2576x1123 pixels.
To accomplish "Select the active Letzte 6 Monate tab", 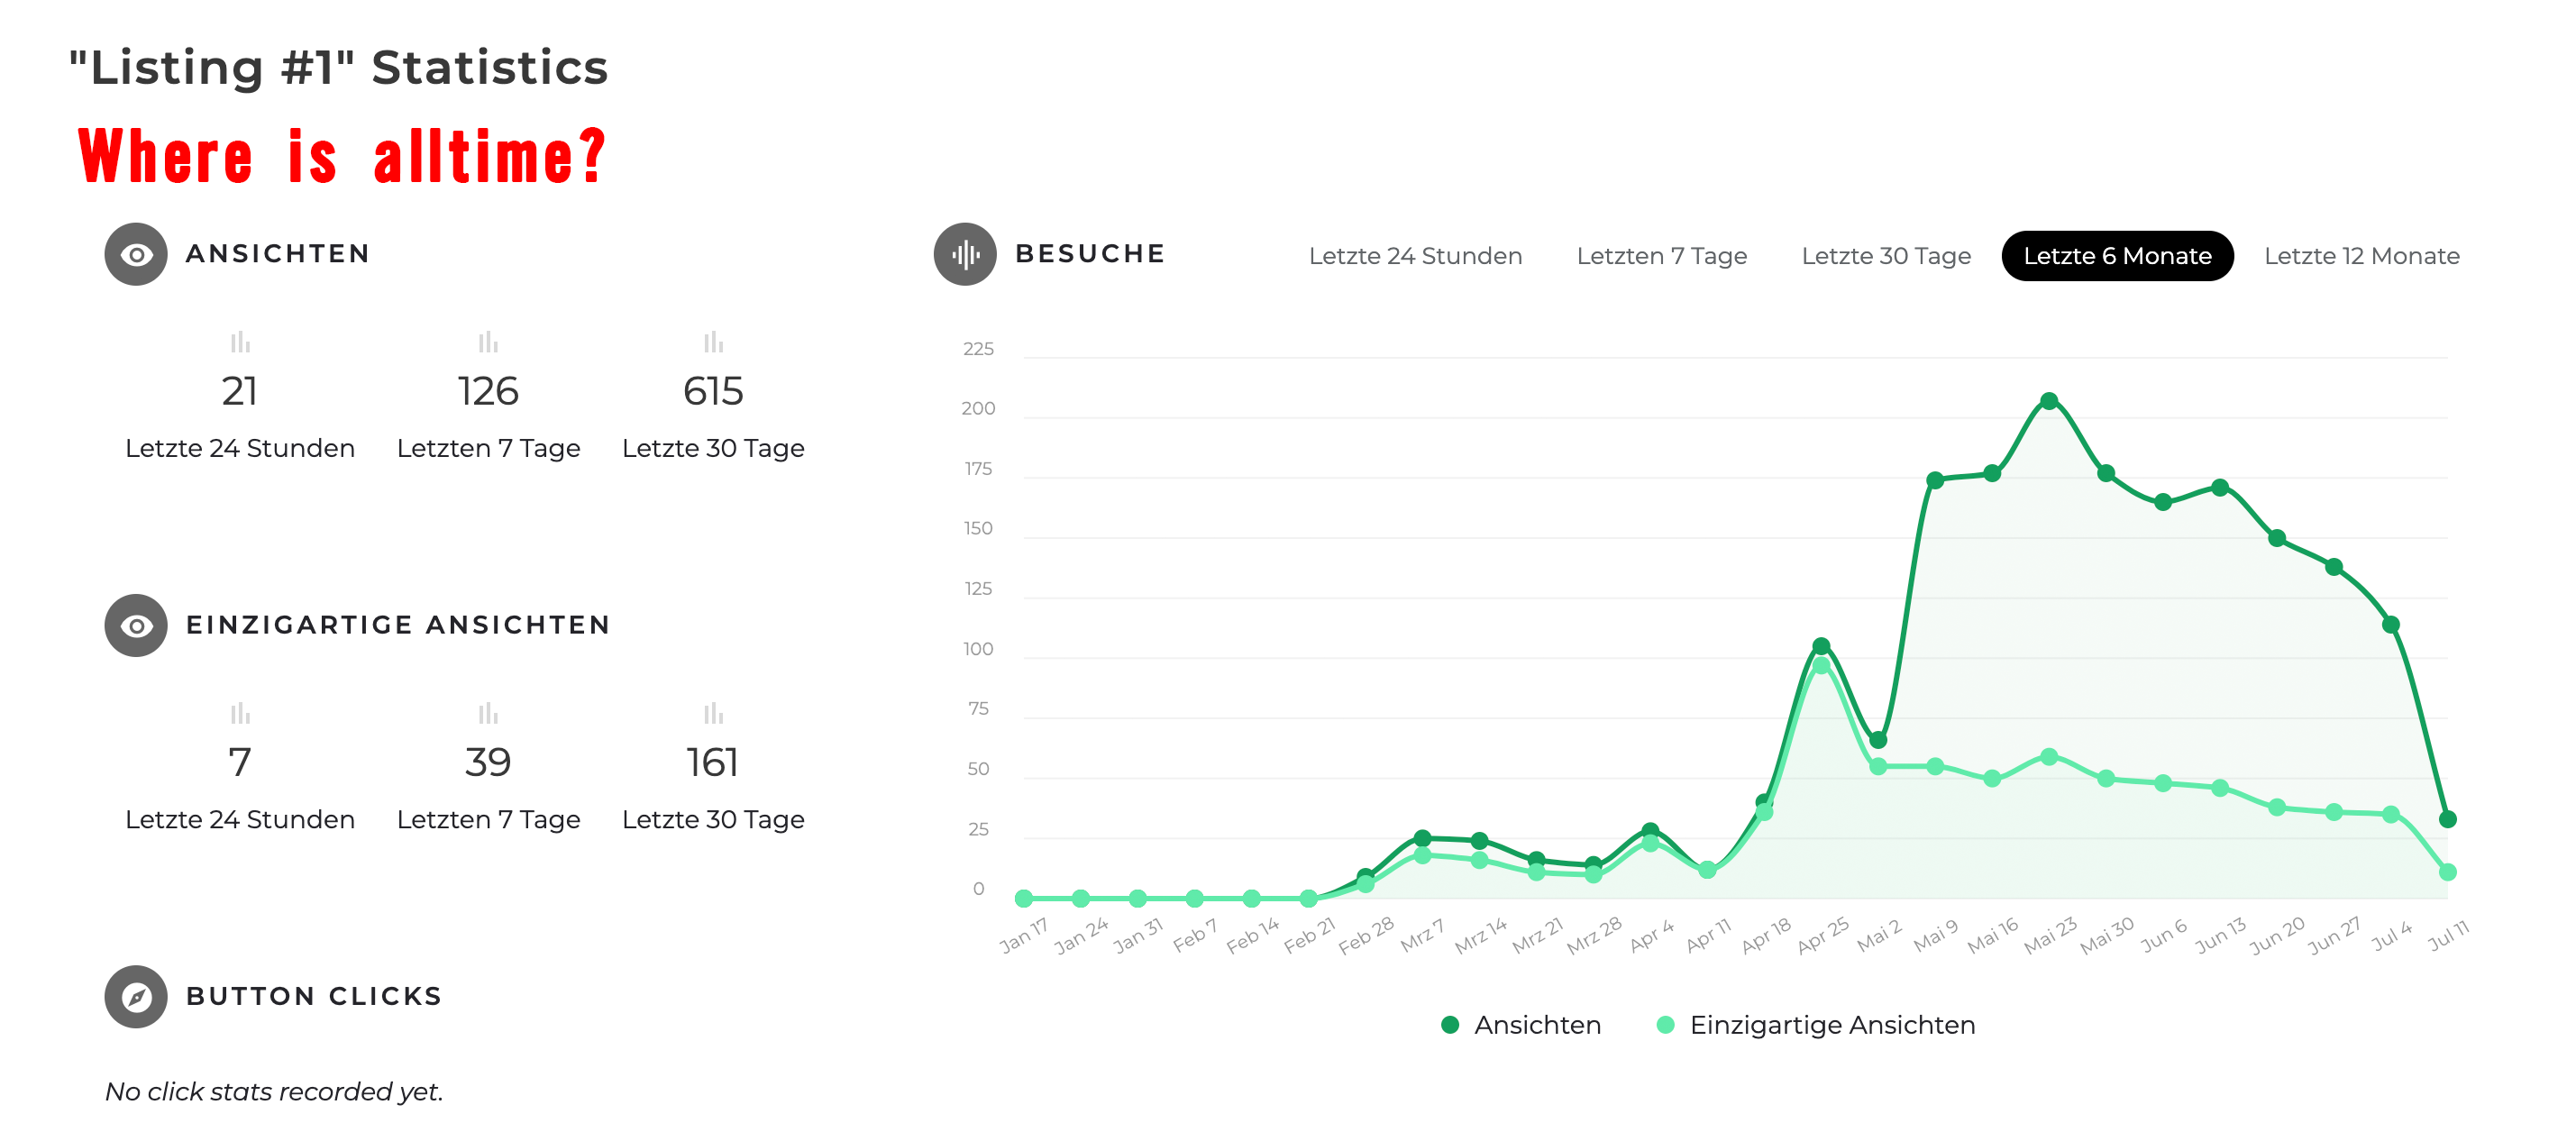I will [2117, 256].
